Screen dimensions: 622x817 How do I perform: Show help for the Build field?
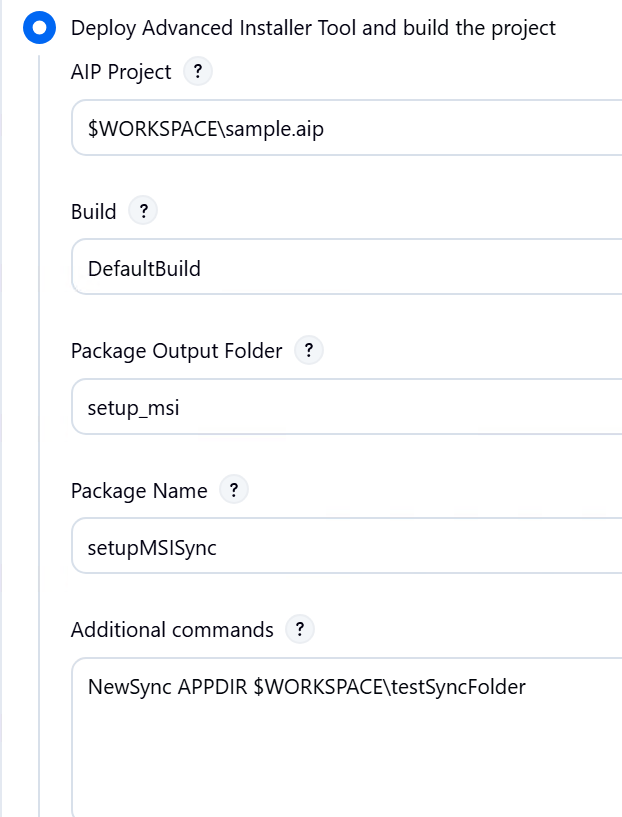click(x=143, y=211)
